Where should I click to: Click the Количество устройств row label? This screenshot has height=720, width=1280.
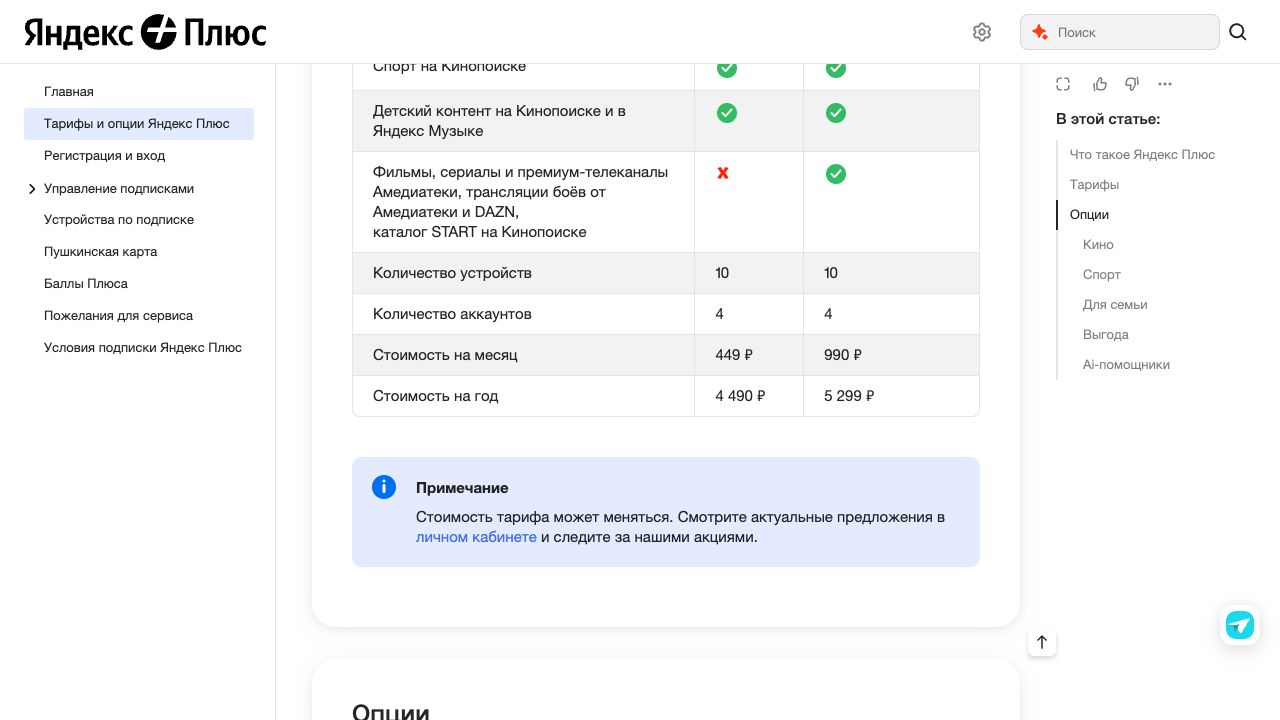452,273
